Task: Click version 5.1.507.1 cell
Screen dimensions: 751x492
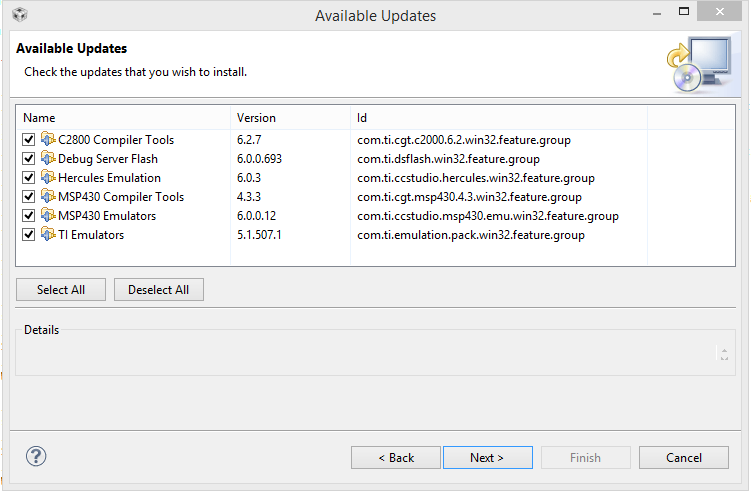Action: (259, 235)
